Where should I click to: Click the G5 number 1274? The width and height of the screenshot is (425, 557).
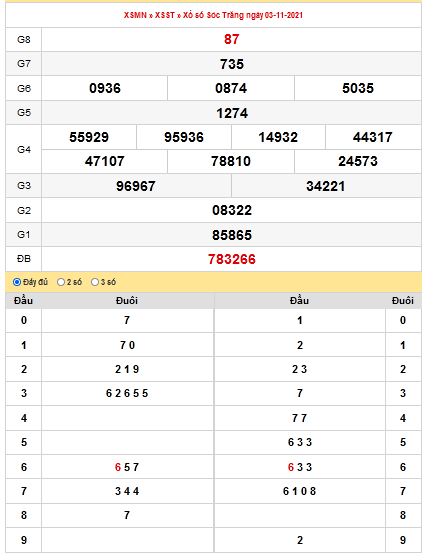click(x=232, y=113)
